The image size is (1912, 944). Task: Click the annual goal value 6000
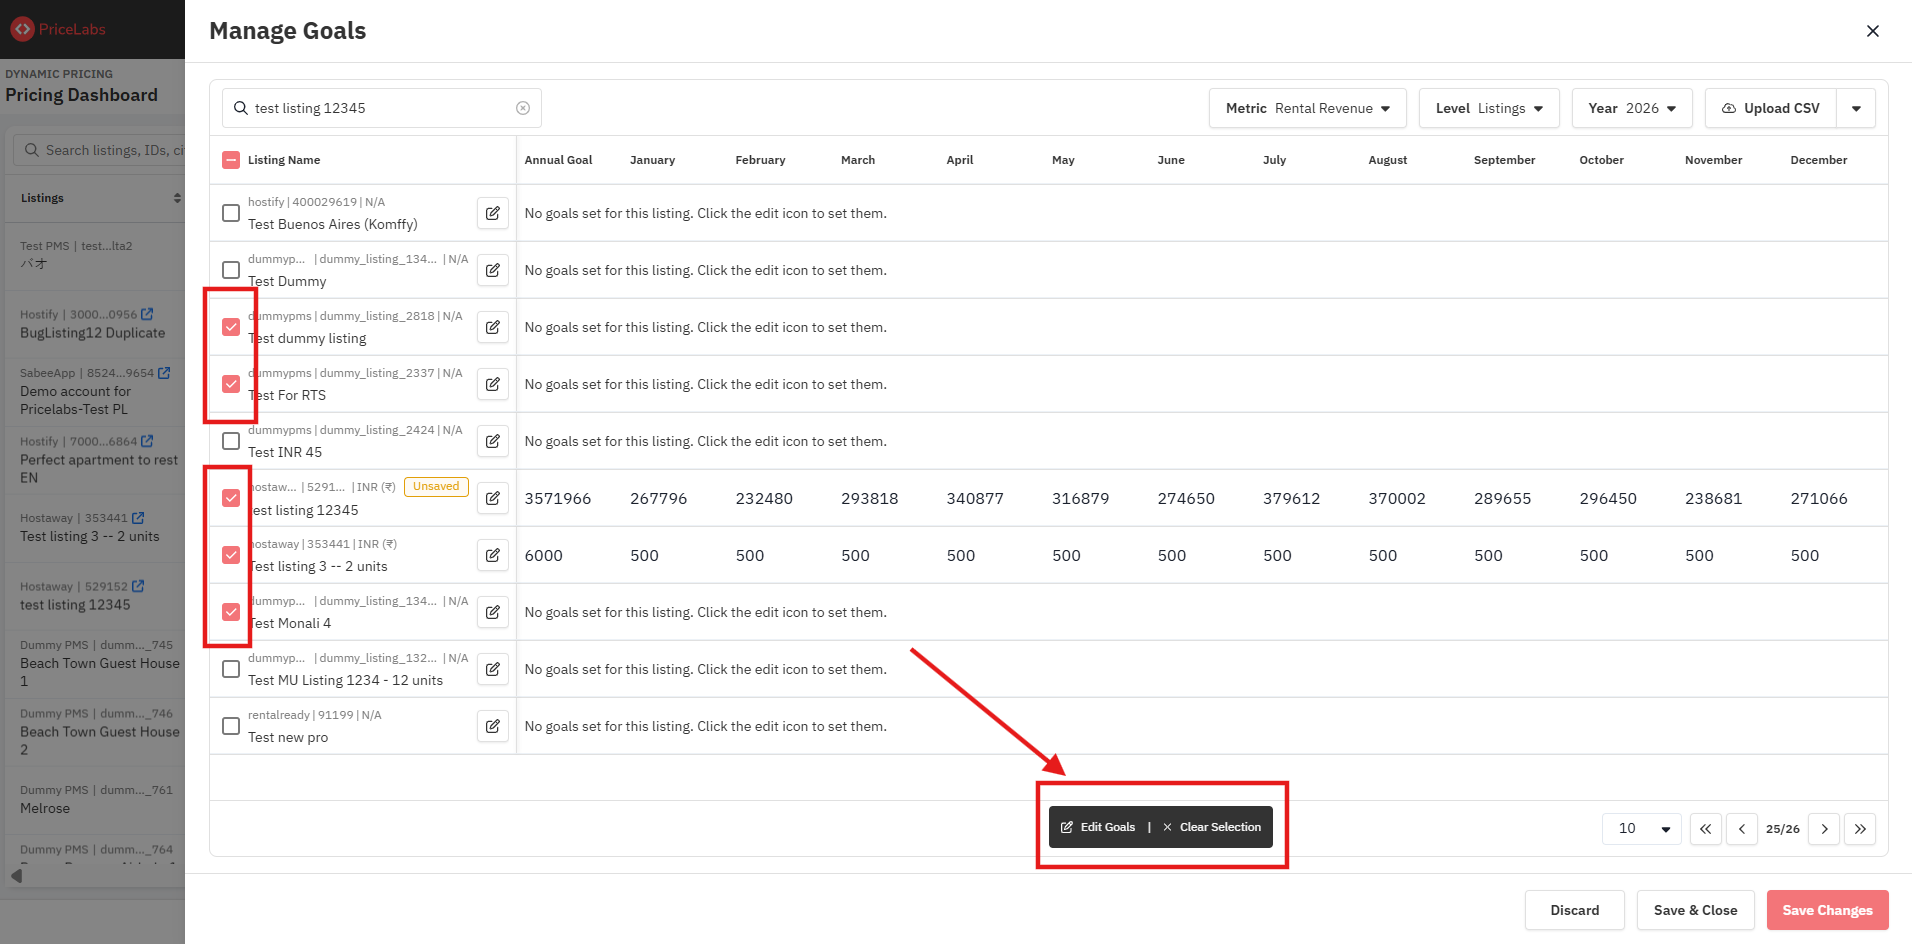[544, 555]
